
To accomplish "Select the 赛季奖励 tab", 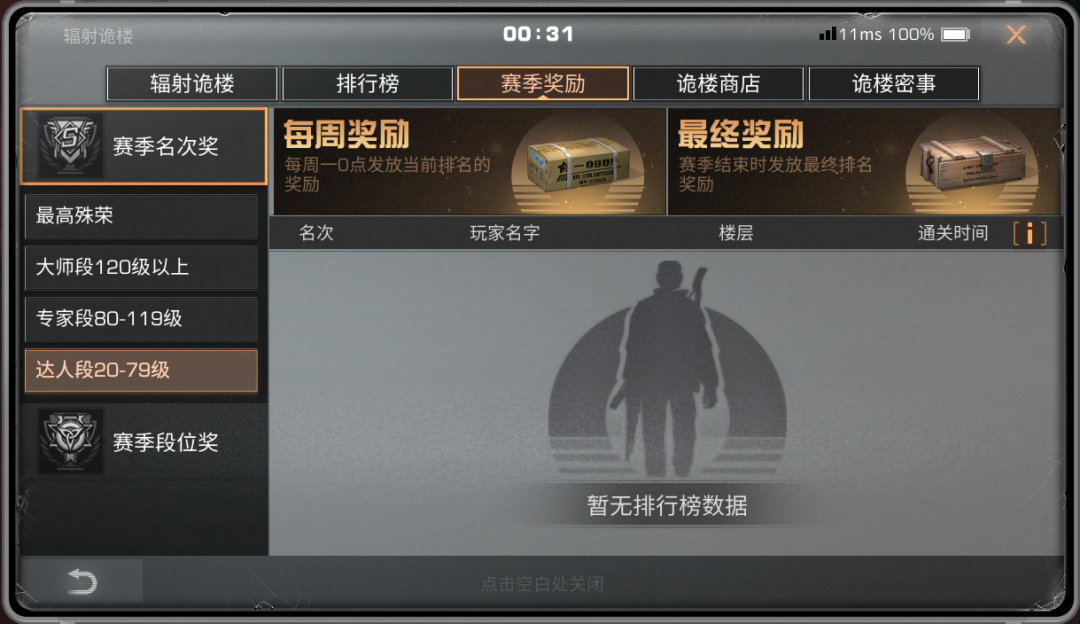I will [x=543, y=83].
